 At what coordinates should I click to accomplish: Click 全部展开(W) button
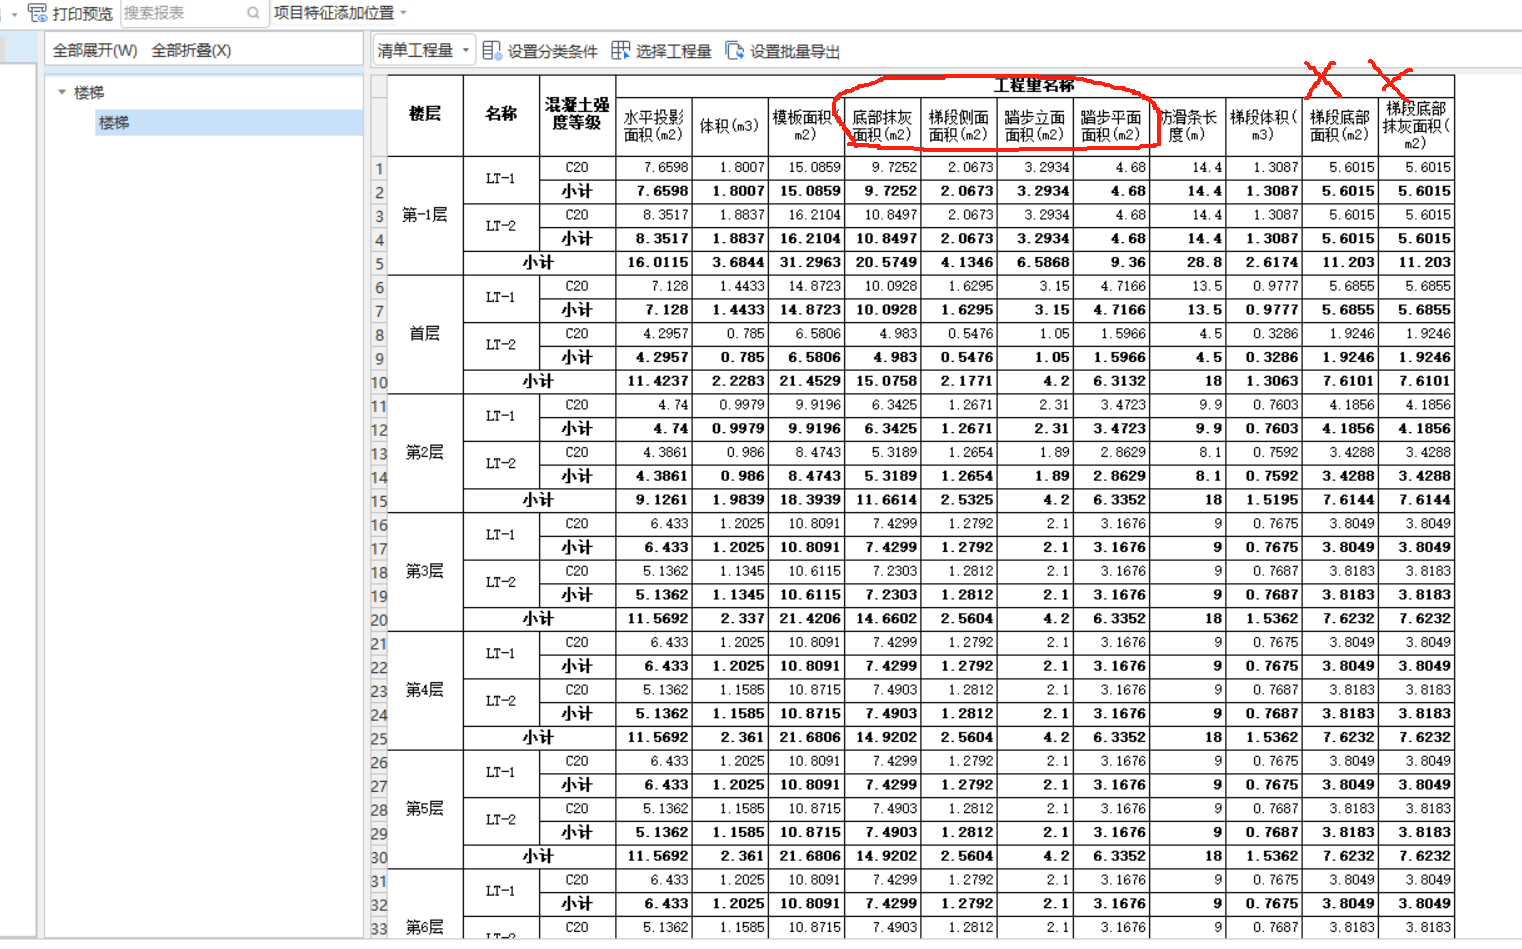click(x=95, y=50)
